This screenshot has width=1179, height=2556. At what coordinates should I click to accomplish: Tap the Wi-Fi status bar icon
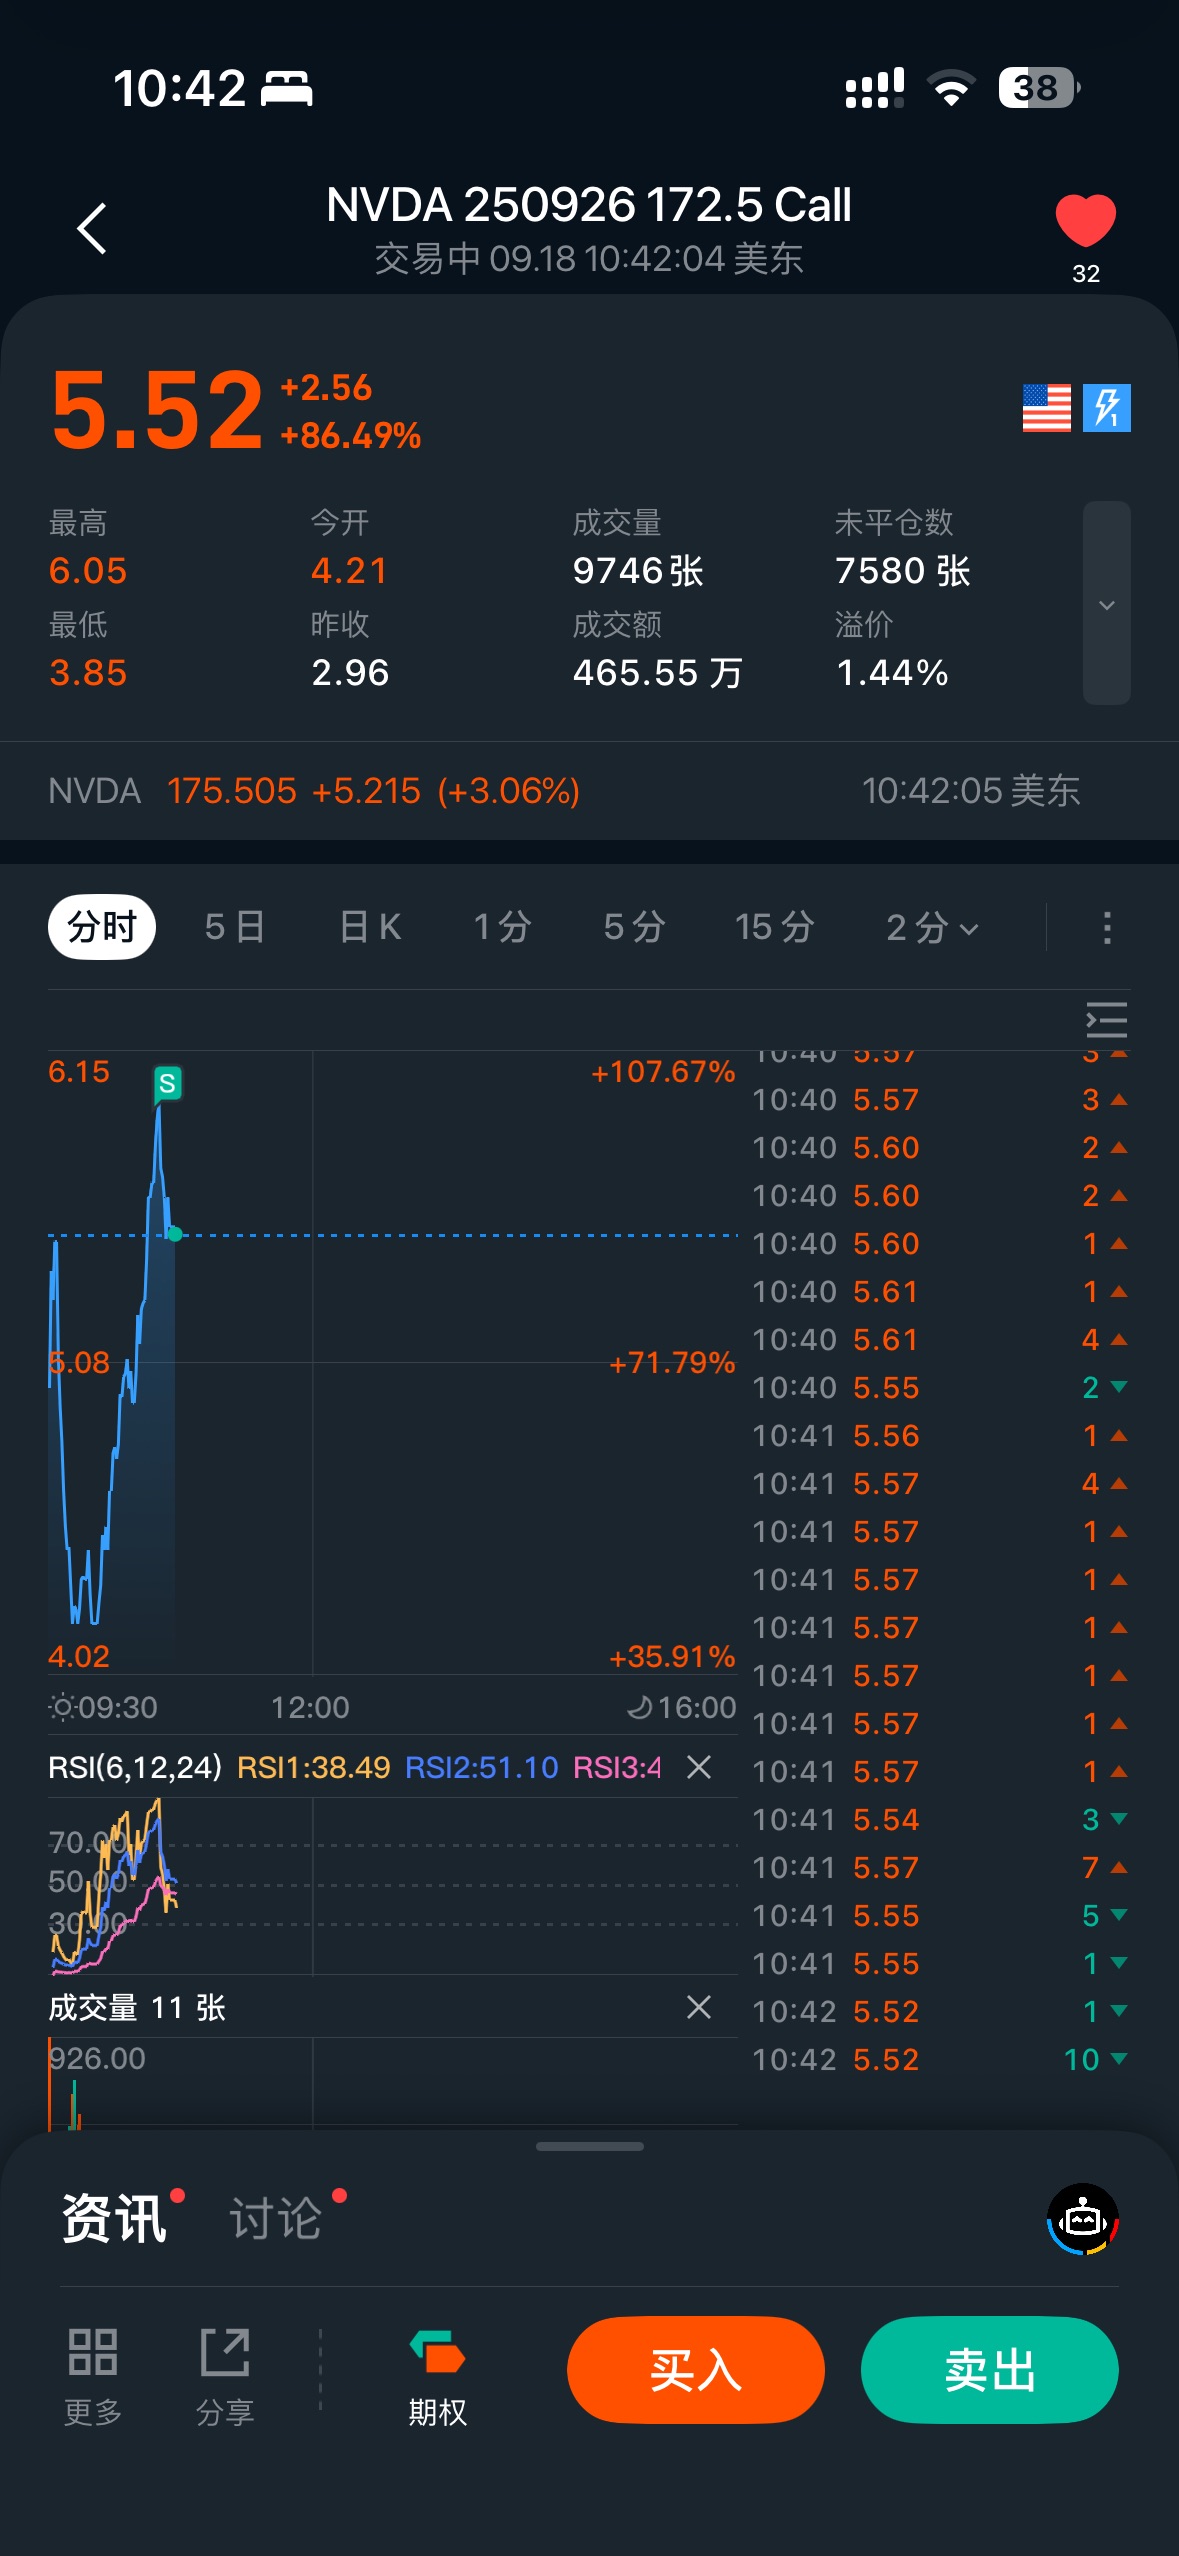pyautogui.click(x=951, y=88)
